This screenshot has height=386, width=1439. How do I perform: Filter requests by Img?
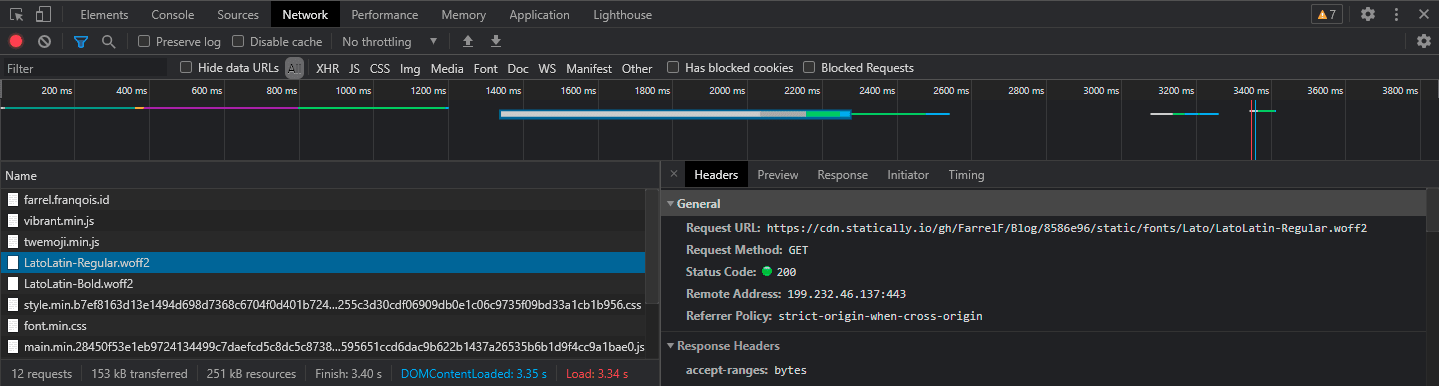(x=410, y=69)
